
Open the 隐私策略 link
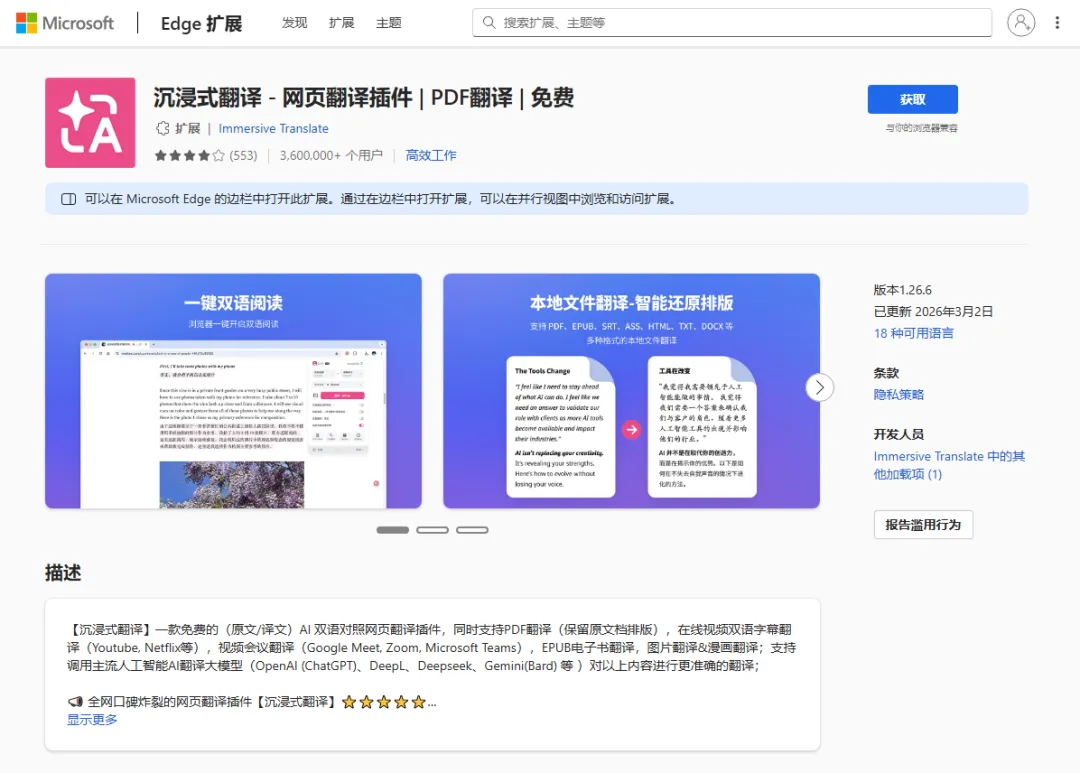[898, 395]
